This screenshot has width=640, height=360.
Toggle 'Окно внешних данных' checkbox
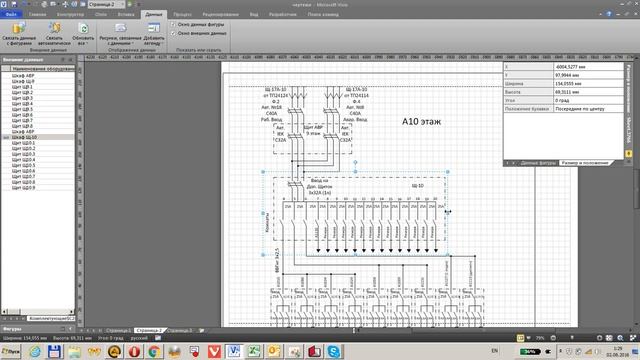point(173,33)
